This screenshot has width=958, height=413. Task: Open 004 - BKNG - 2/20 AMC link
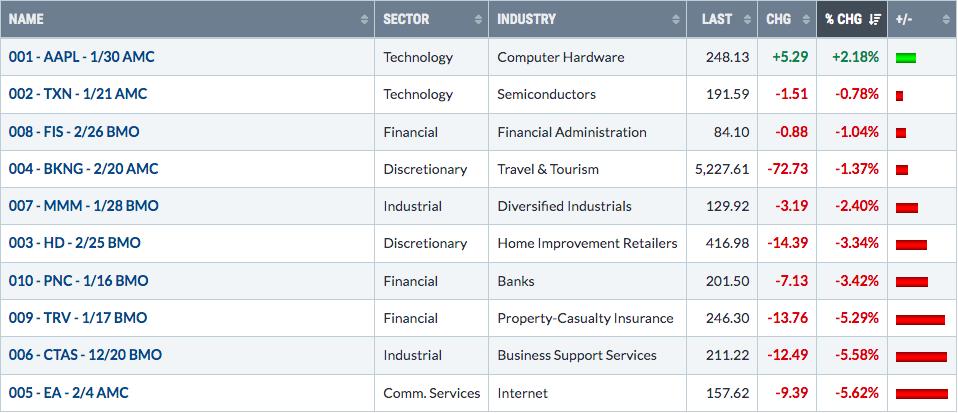(x=83, y=169)
